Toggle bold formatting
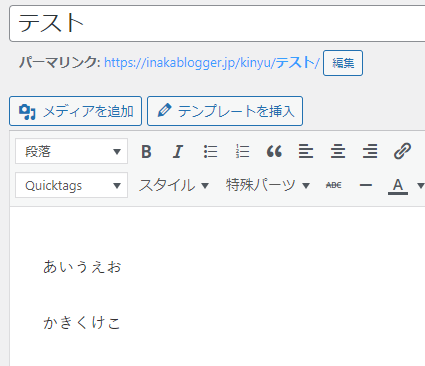This screenshot has height=366, width=425. click(146, 152)
